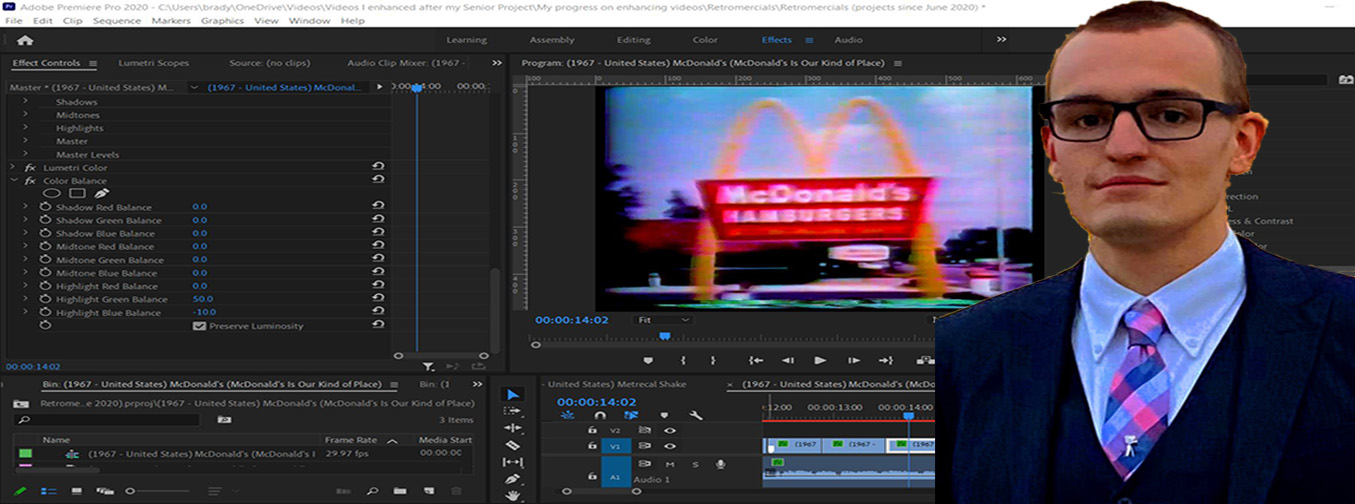
Task: Toggle animation stopwatch for Shadow Red Balance
Action: (45, 207)
